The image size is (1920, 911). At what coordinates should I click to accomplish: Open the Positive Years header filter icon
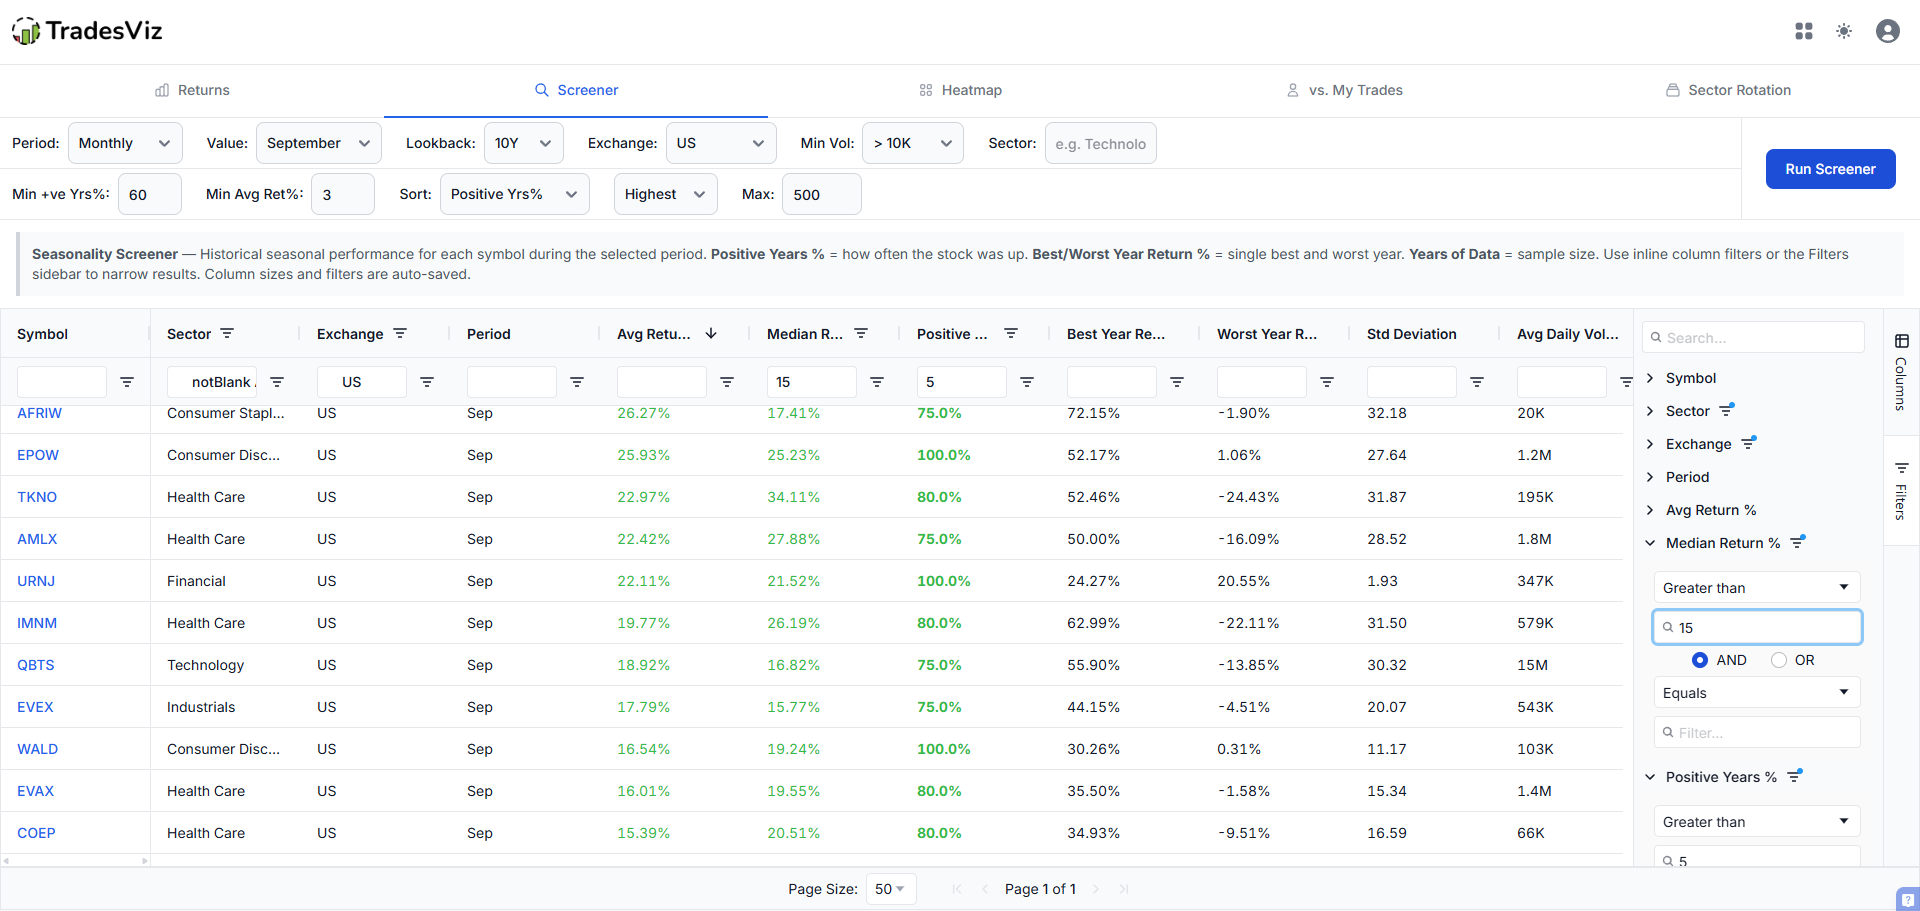pyautogui.click(x=1011, y=333)
